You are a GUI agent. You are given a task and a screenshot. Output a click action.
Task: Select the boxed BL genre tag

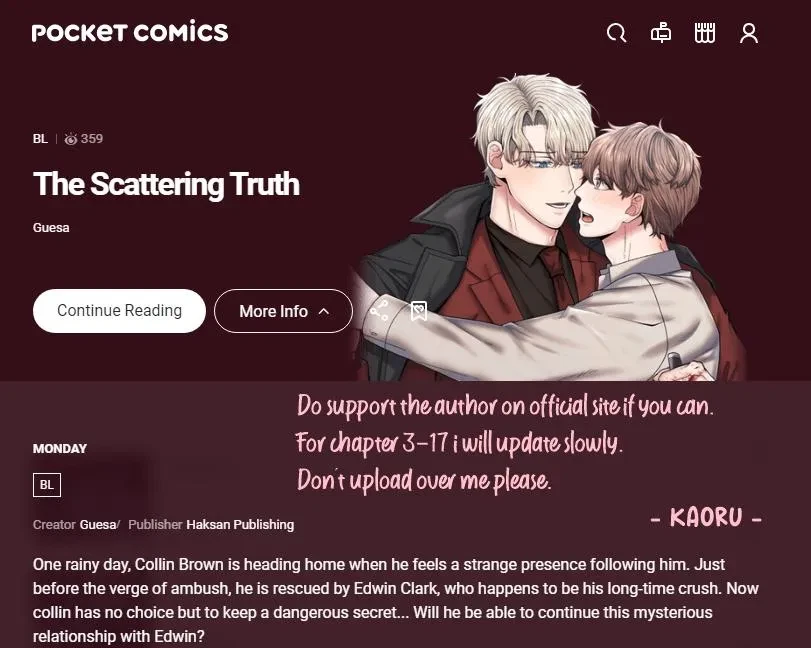pyautogui.click(x=47, y=485)
